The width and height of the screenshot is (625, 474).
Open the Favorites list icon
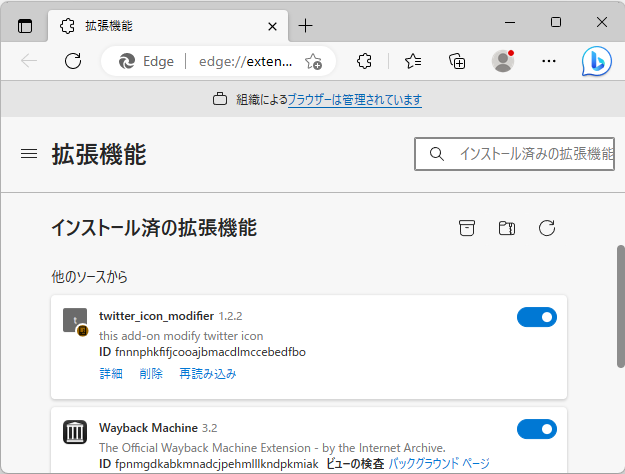(413, 61)
